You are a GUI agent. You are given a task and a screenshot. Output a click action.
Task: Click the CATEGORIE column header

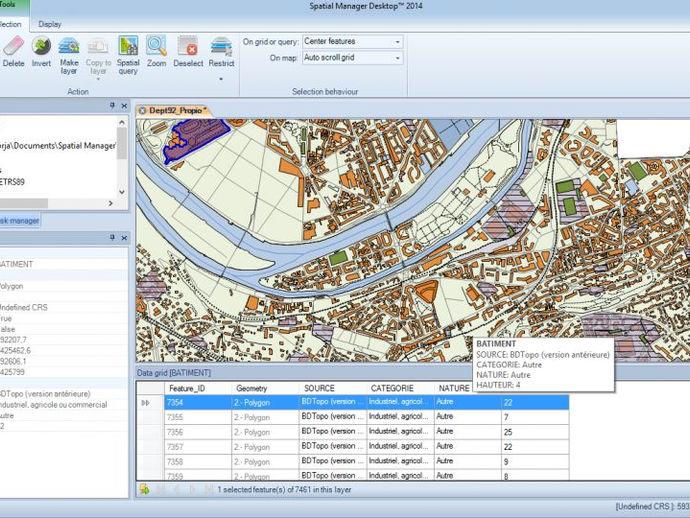[392, 388]
